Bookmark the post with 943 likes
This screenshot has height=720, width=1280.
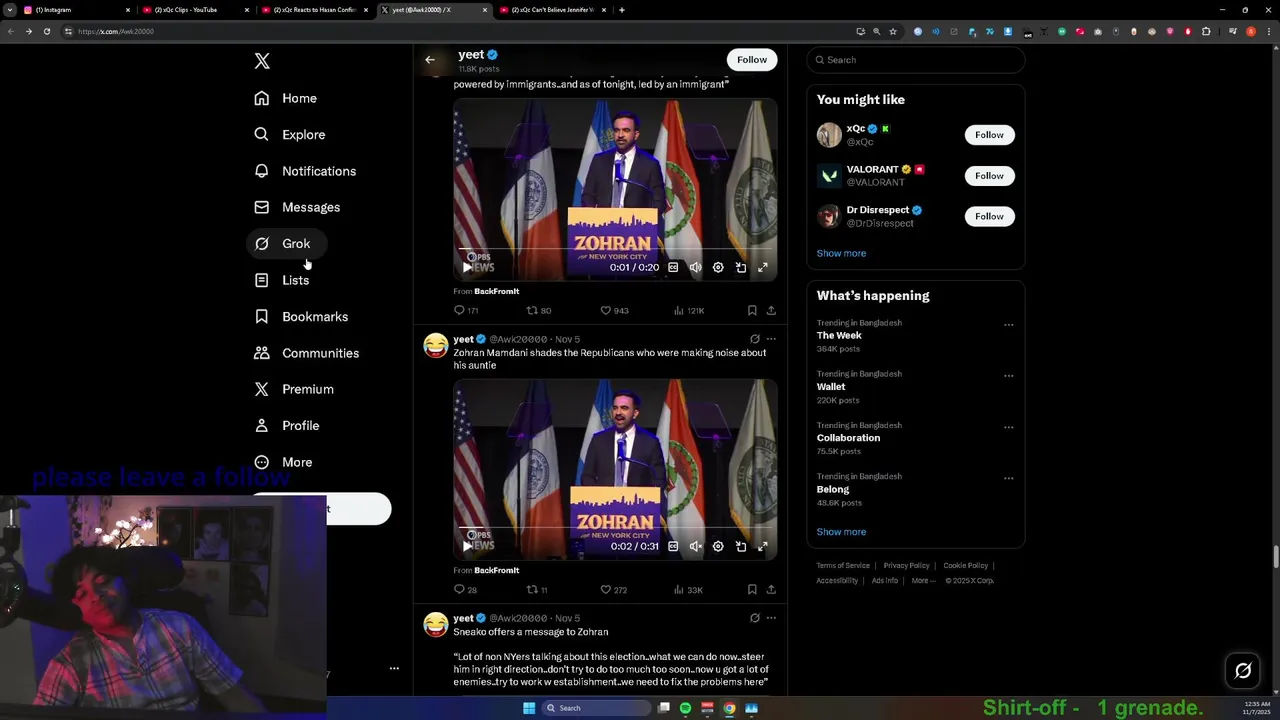click(x=752, y=310)
